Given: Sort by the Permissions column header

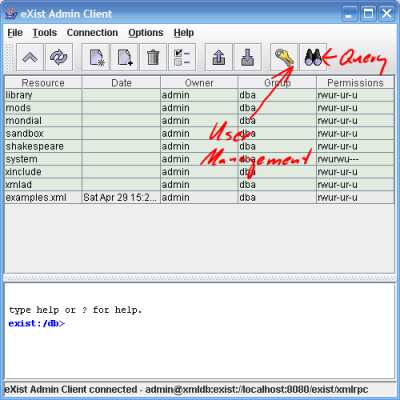Looking at the screenshot, I should coord(355,83).
